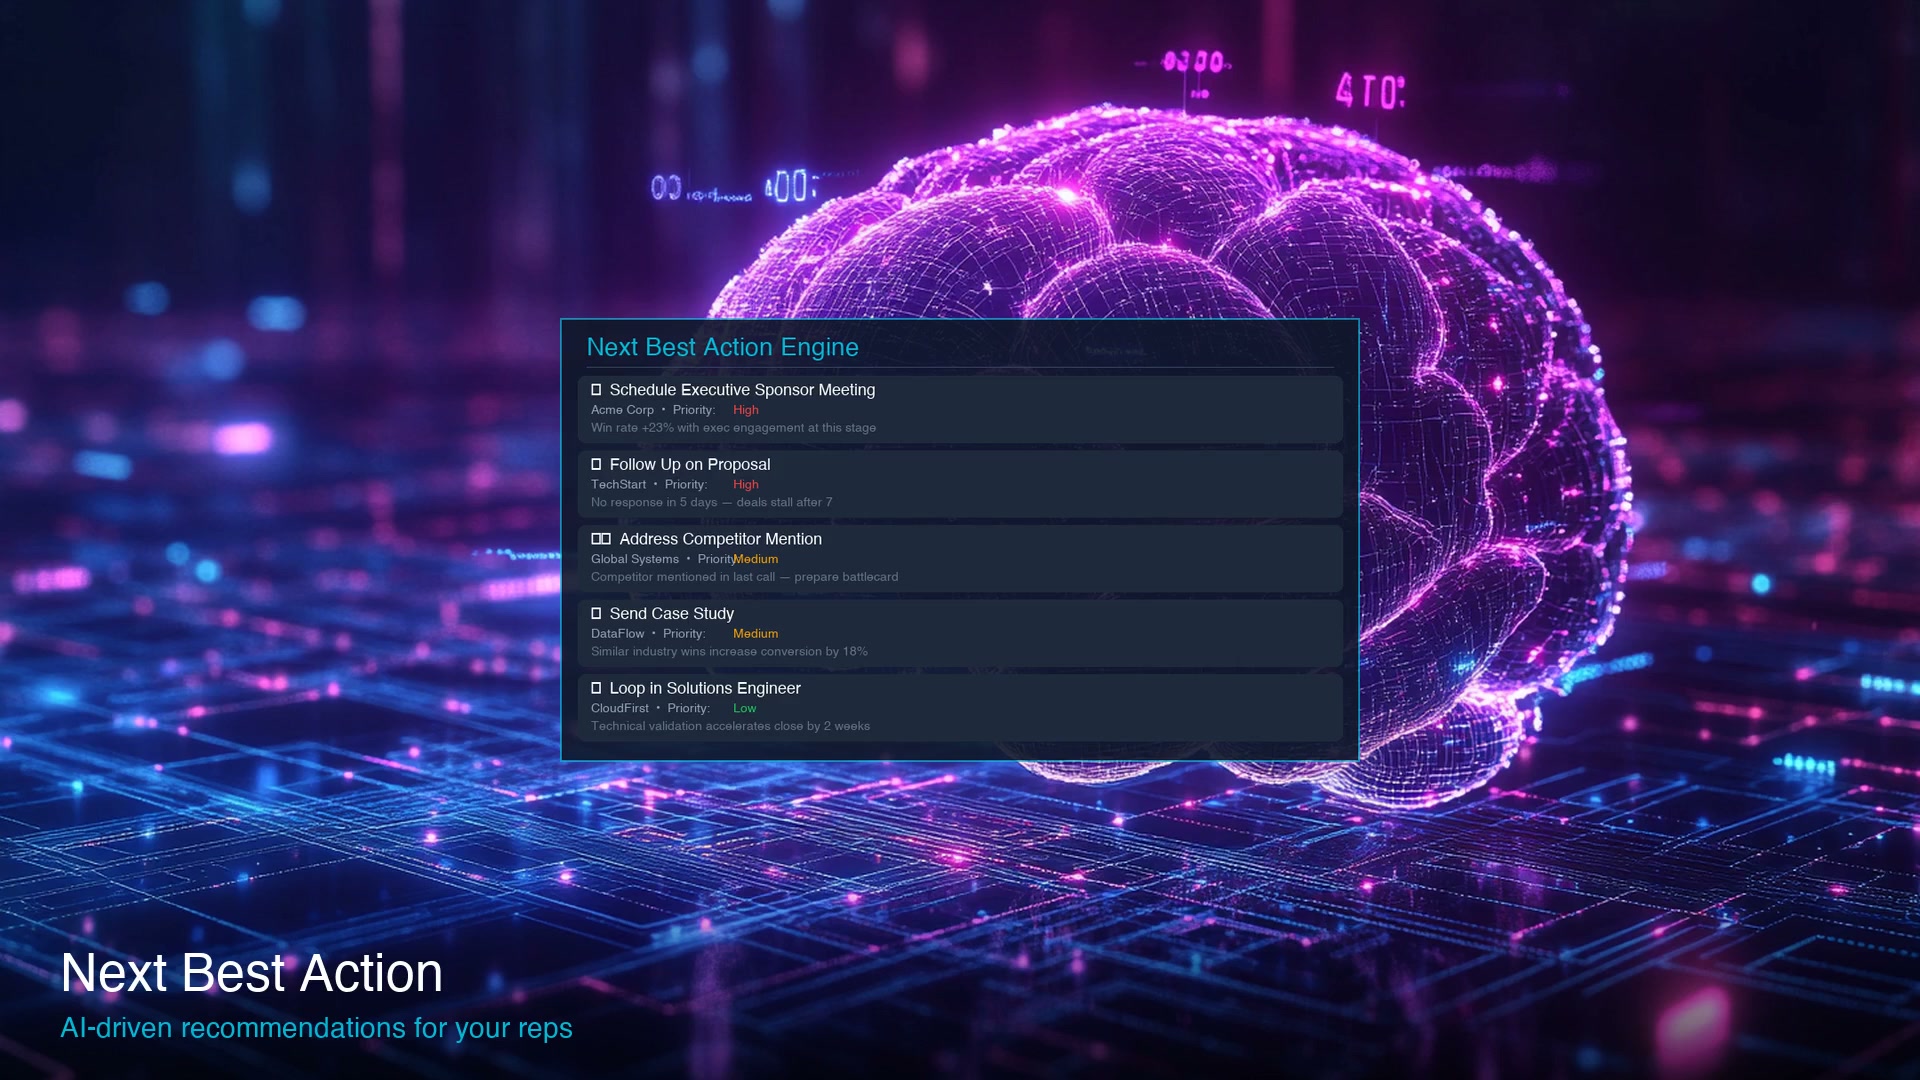The height and width of the screenshot is (1080, 1920).
Task: Open the Follow Up on Proposal action
Action: point(690,464)
